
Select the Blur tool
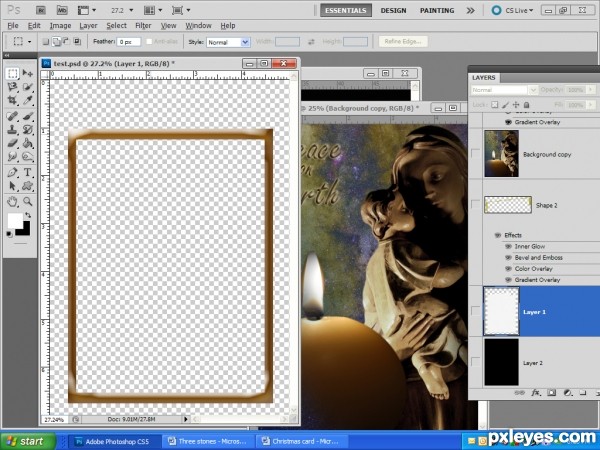[x=12, y=157]
